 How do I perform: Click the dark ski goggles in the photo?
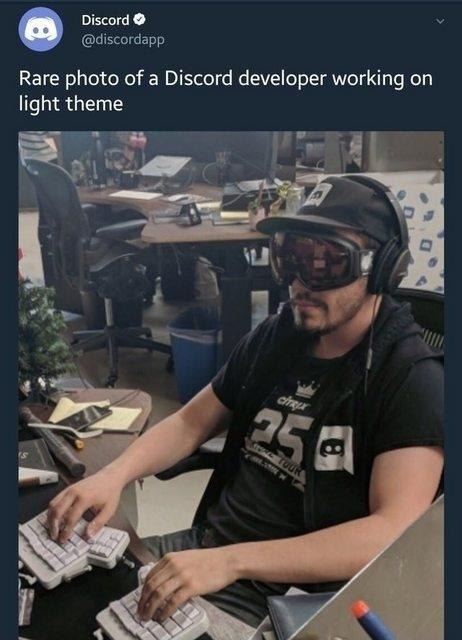(x=319, y=258)
